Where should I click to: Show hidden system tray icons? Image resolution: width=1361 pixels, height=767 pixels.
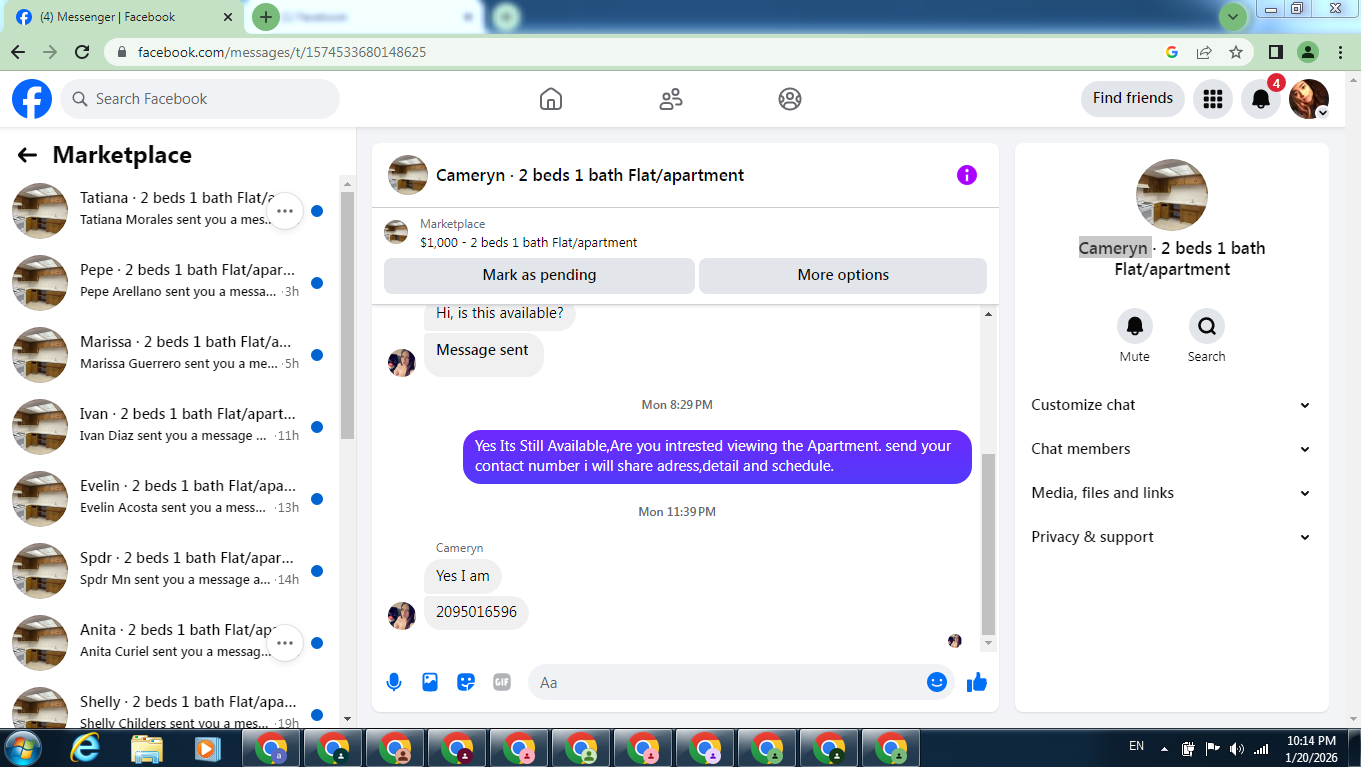point(1164,748)
